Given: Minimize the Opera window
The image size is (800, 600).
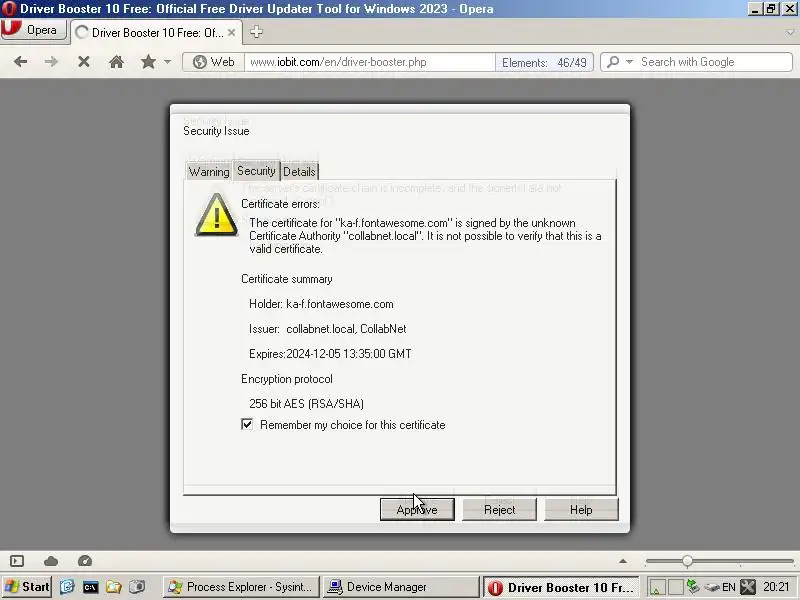Looking at the screenshot, I should pos(755,9).
